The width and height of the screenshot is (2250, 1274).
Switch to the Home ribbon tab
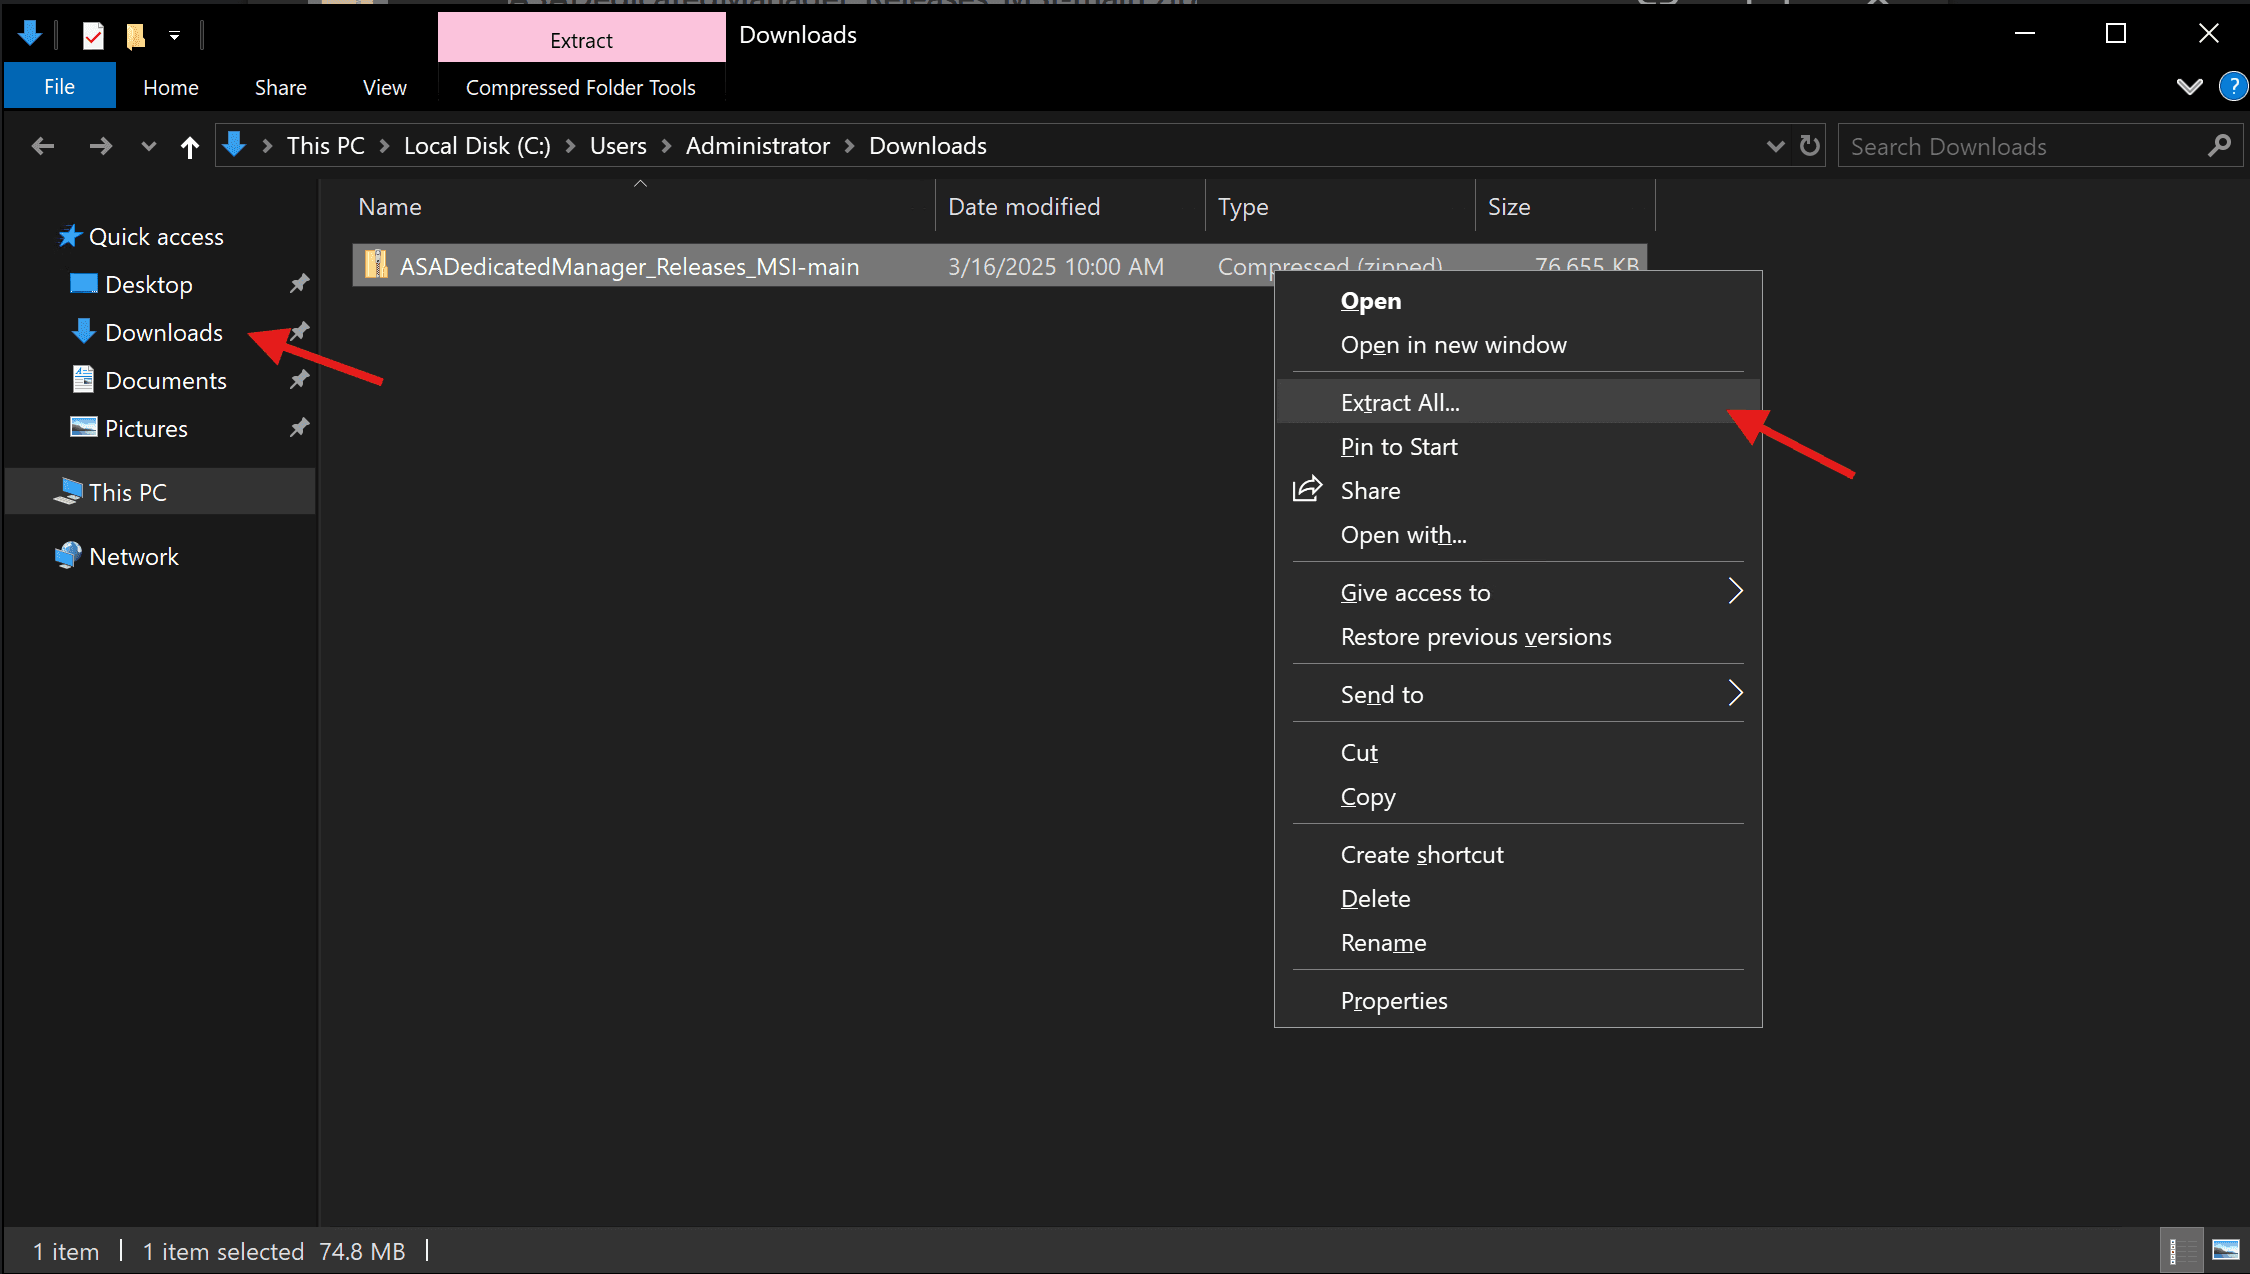tap(170, 87)
